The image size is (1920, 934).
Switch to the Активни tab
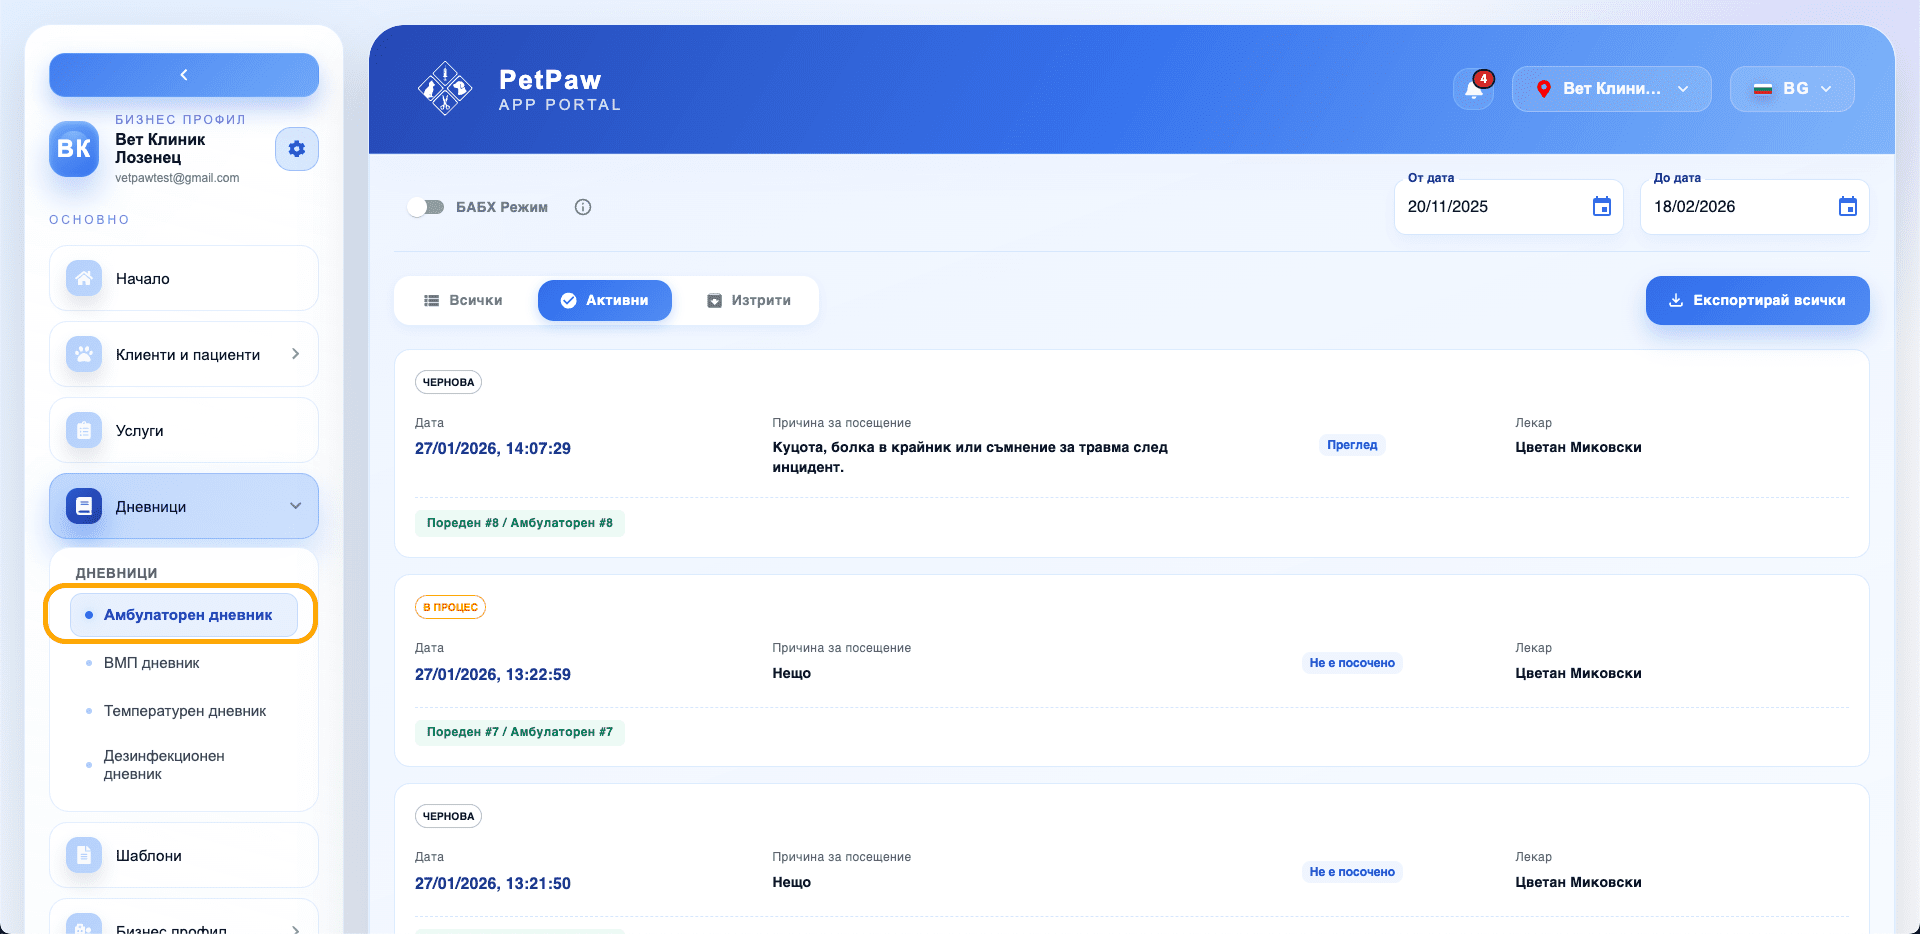coord(605,300)
